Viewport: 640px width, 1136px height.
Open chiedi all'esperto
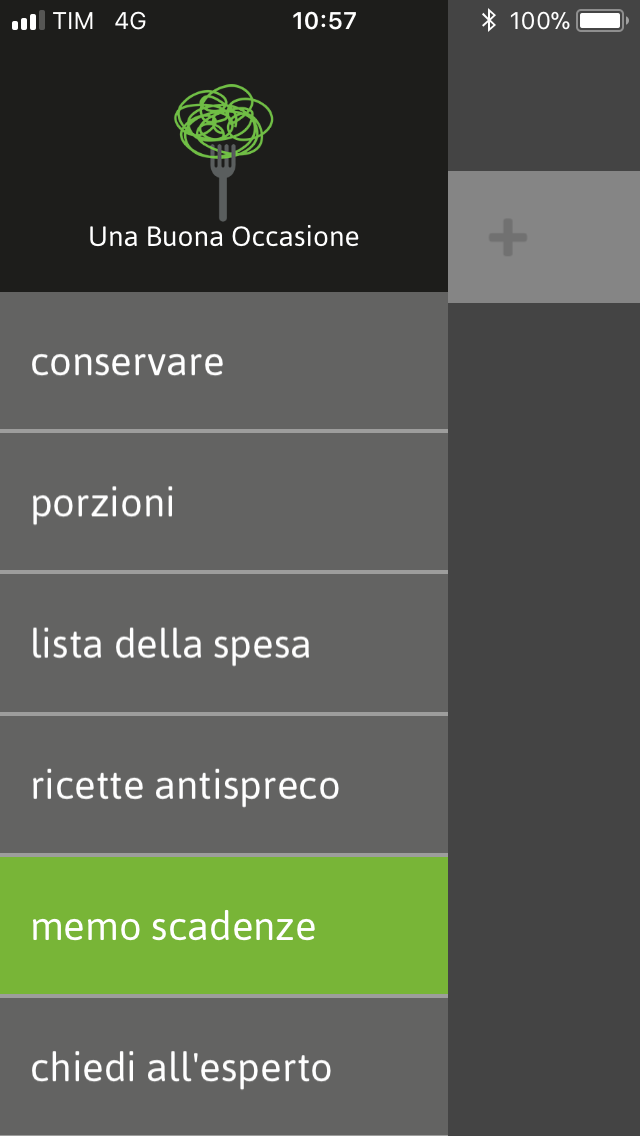pos(224,1068)
